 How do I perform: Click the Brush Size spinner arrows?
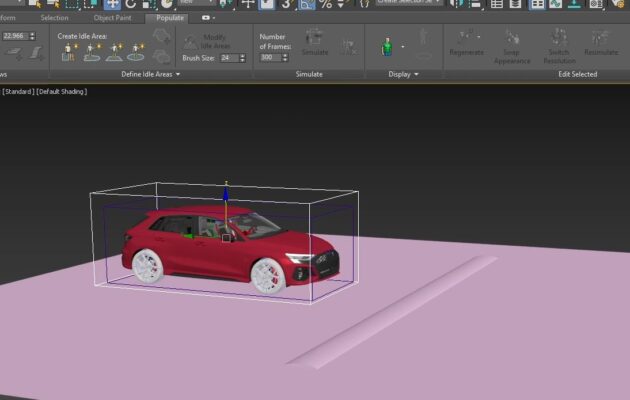click(x=242, y=58)
